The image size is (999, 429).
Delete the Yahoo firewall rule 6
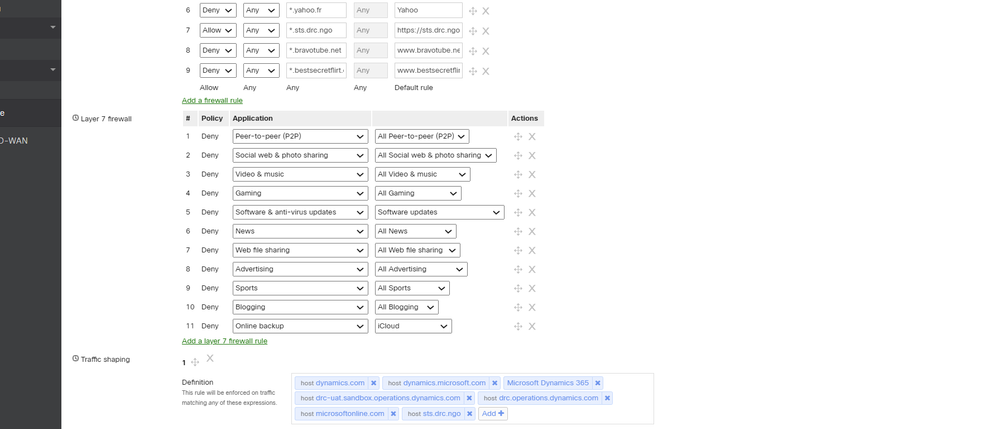tap(486, 11)
